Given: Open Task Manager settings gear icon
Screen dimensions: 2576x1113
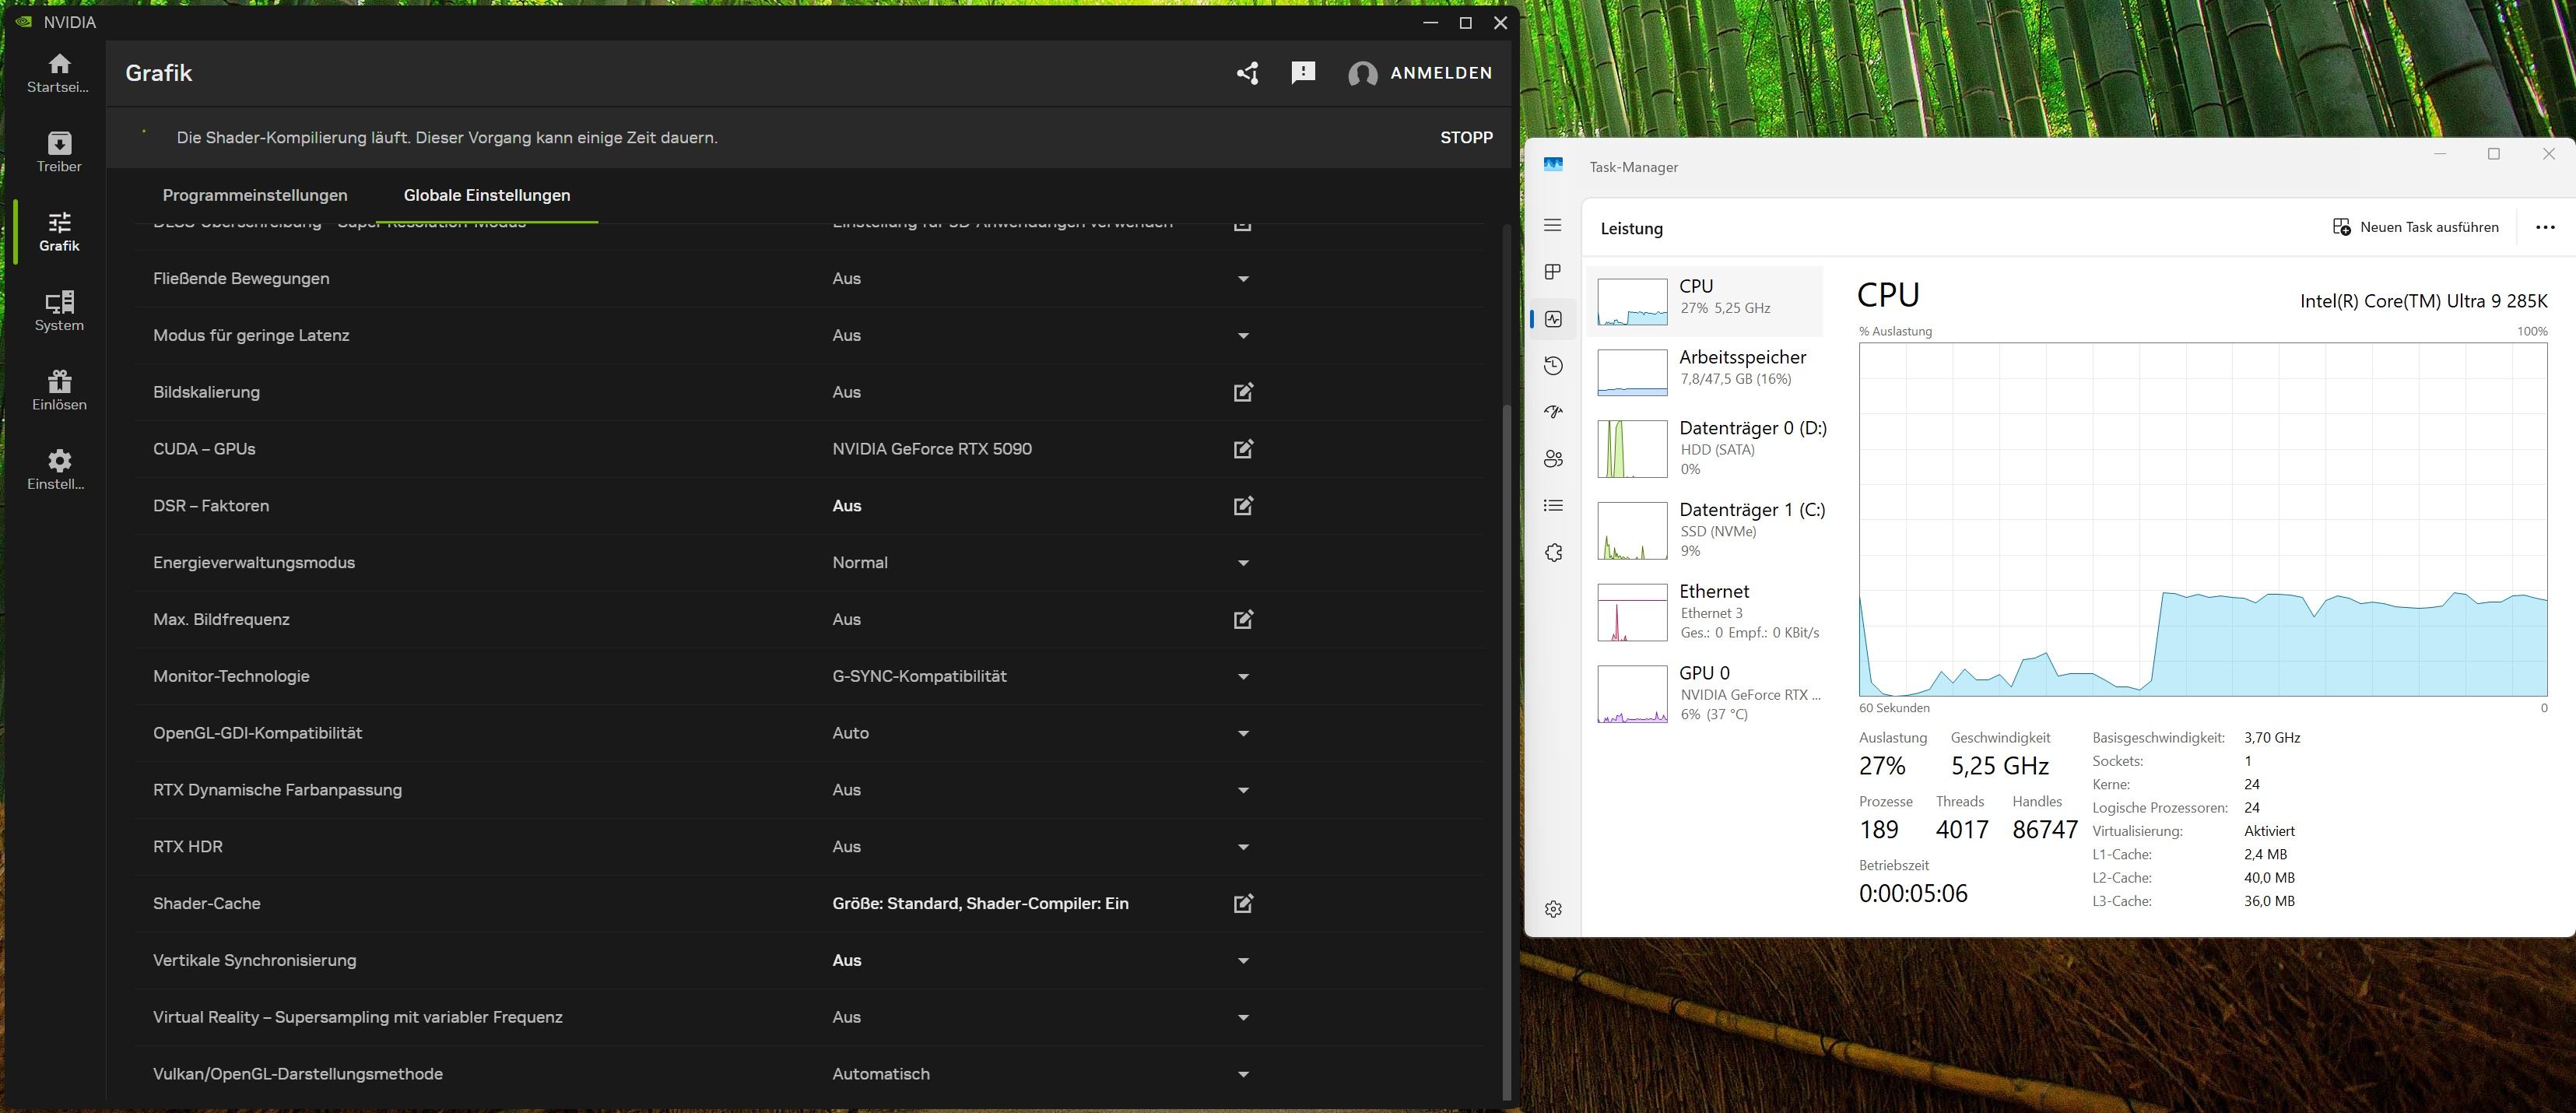Looking at the screenshot, I should tap(1553, 909).
